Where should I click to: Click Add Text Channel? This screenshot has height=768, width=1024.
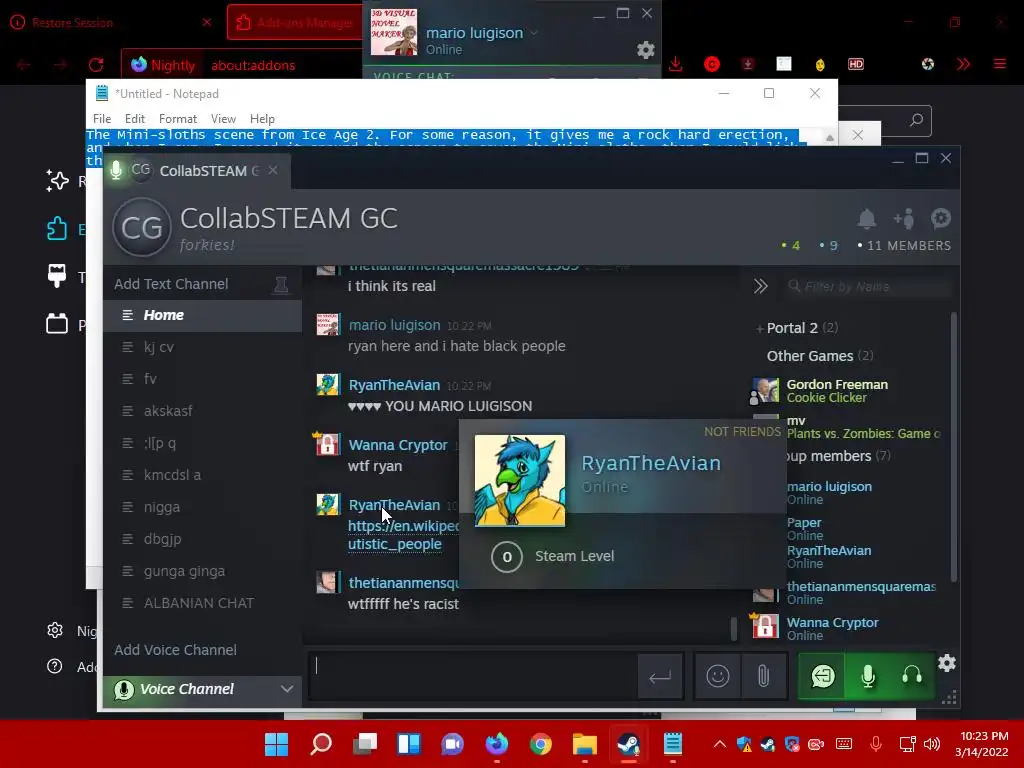coord(171,284)
